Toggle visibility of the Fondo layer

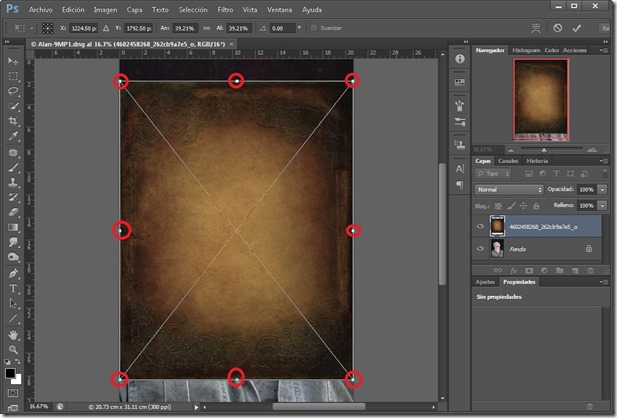(x=481, y=250)
